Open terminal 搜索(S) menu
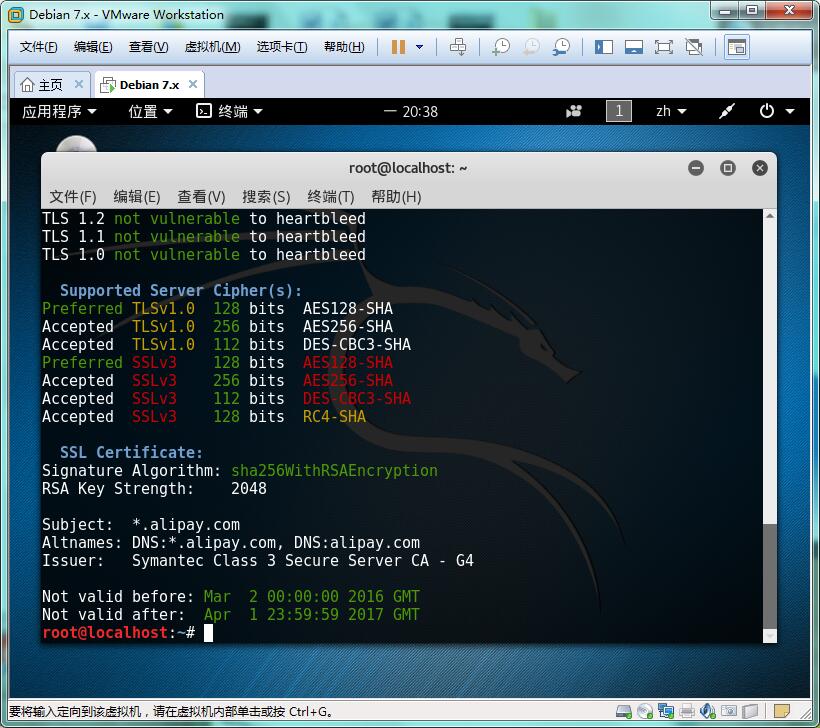820x728 pixels. pos(266,197)
